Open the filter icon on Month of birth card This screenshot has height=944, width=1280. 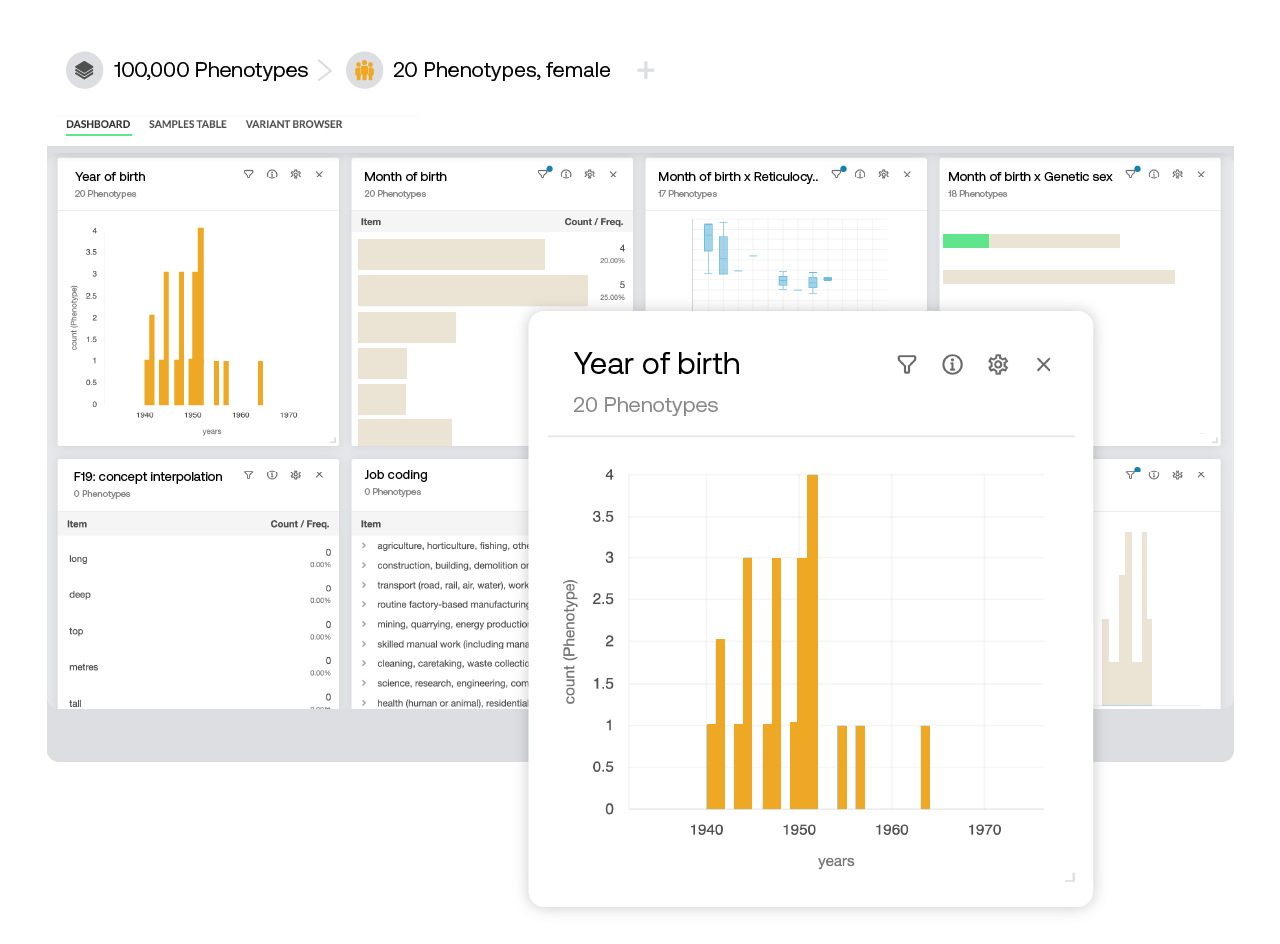[542, 172]
